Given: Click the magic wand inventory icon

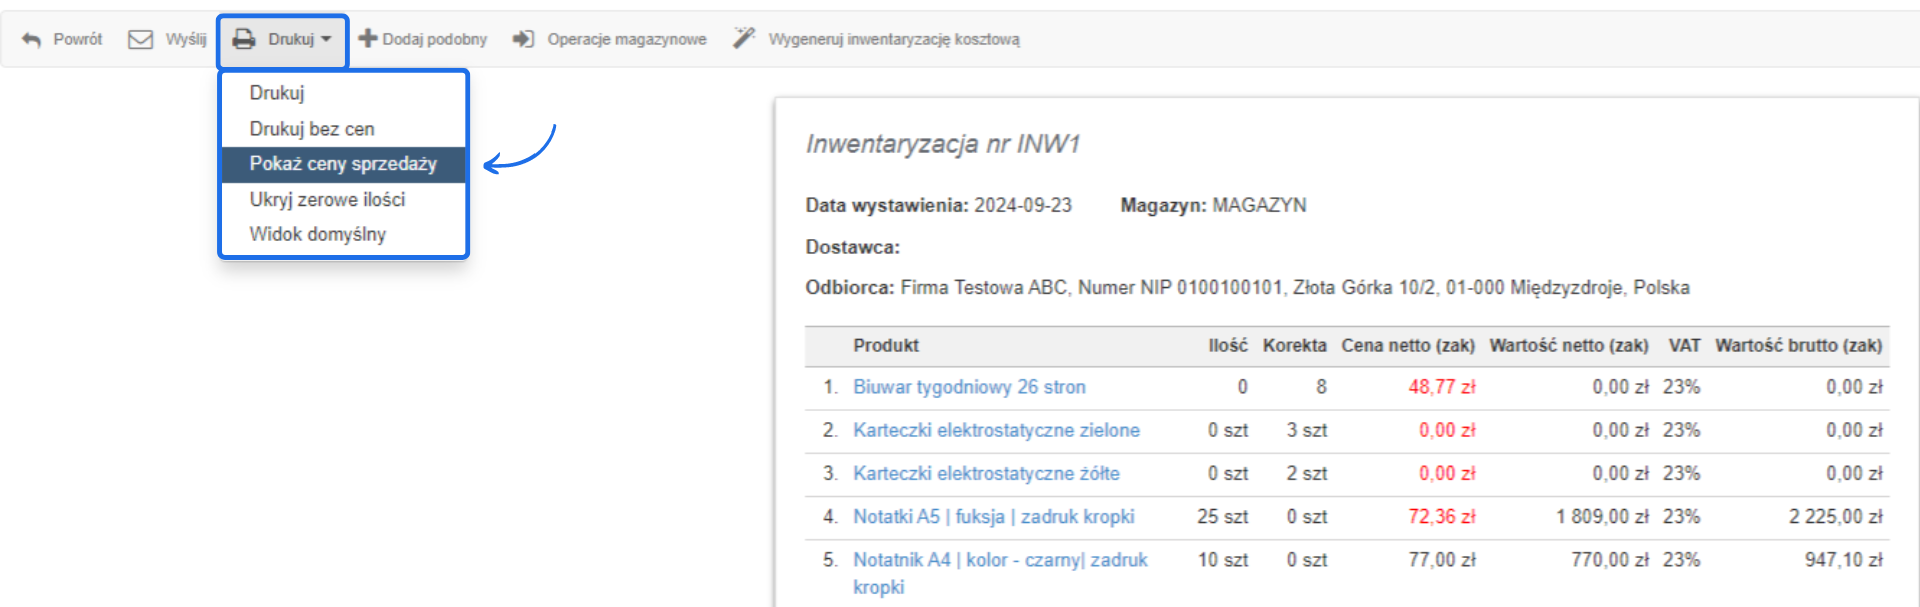Looking at the screenshot, I should point(743,38).
